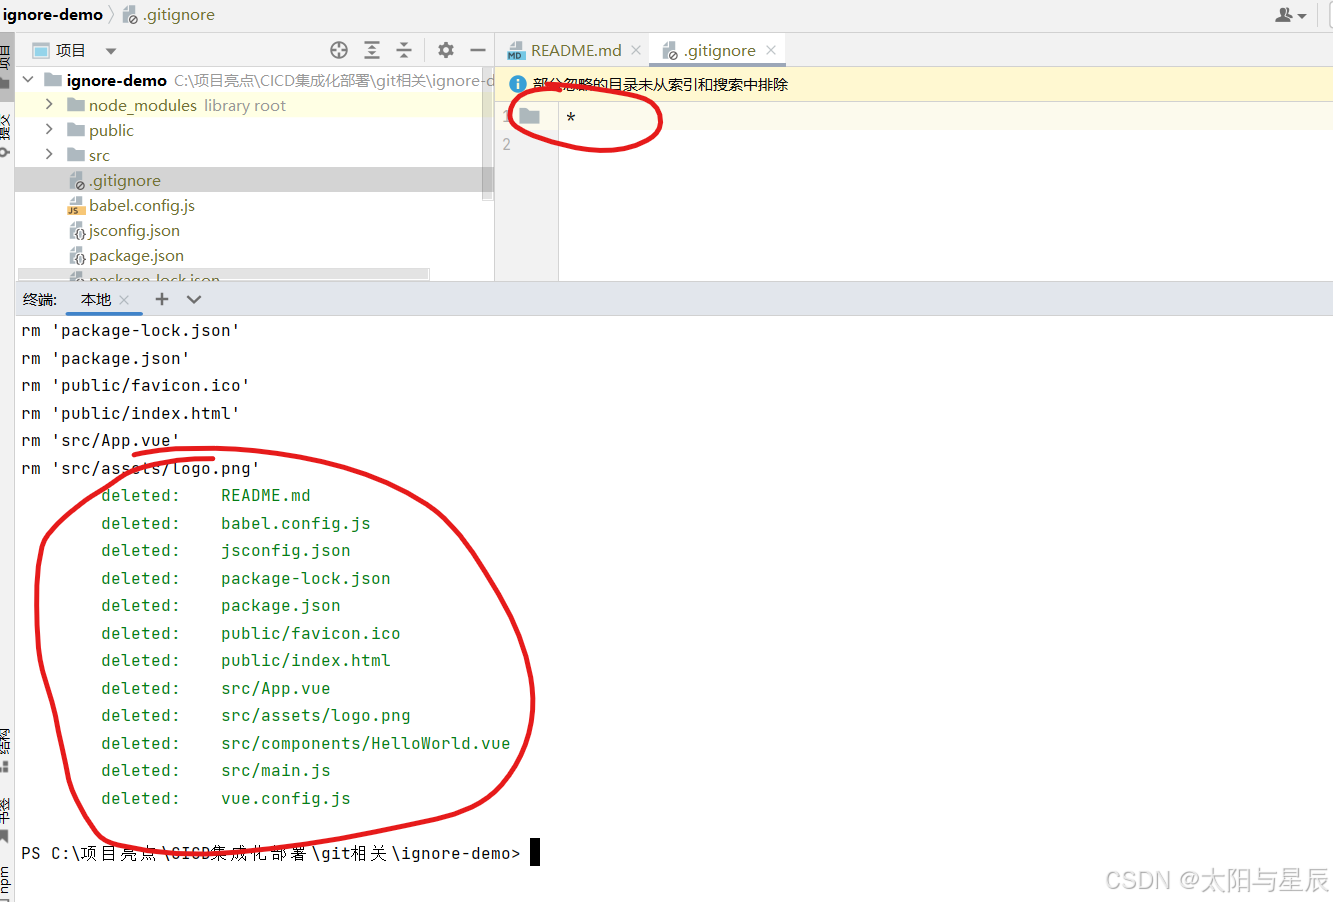Click the project tree horizontal scrollbar

click(x=224, y=273)
